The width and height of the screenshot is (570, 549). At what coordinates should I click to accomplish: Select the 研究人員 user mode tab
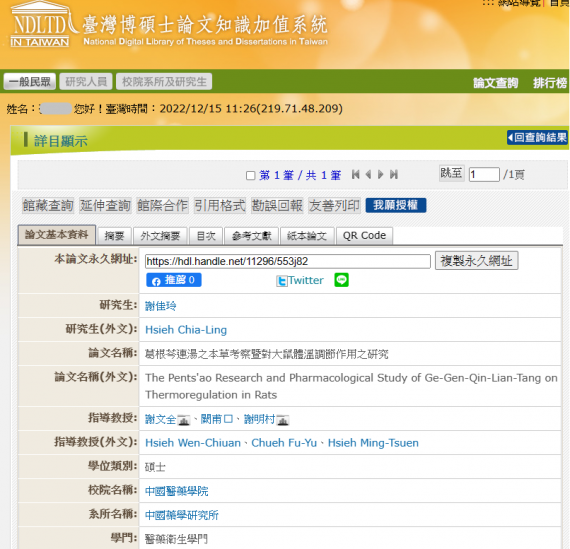[x=86, y=81]
